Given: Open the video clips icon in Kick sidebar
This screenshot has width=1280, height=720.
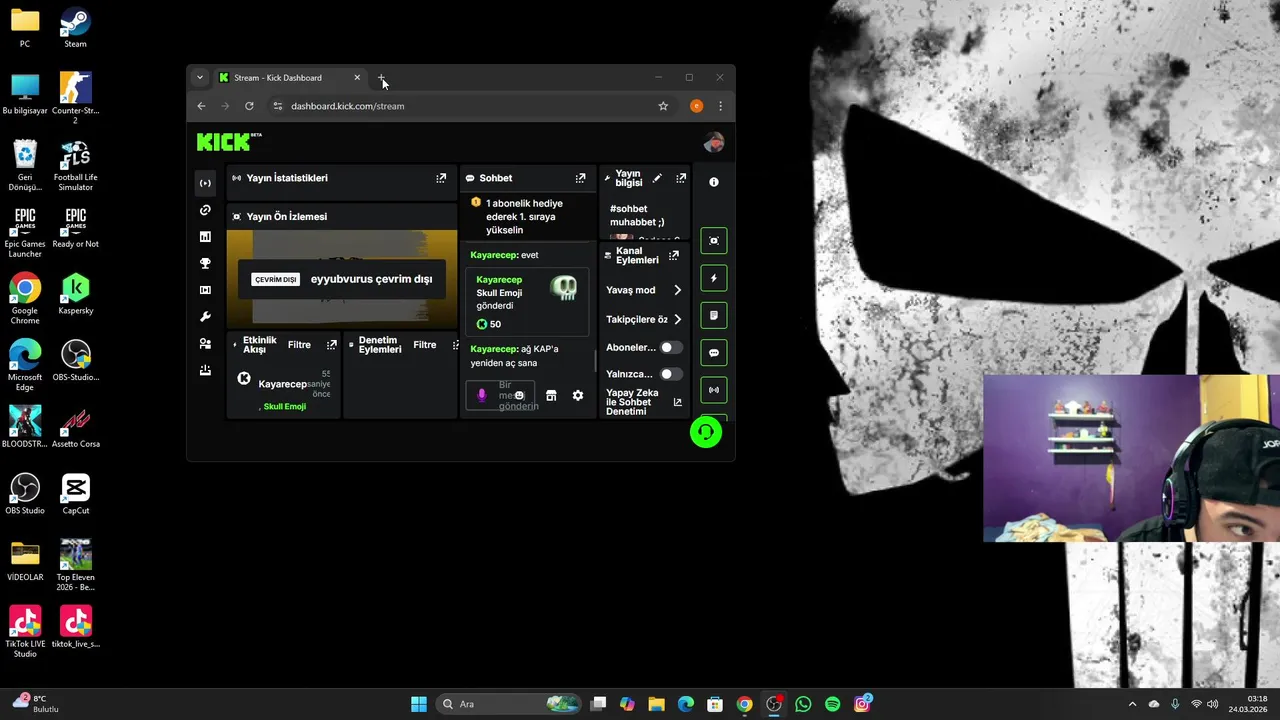Looking at the screenshot, I should pyautogui.click(x=205, y=290).
